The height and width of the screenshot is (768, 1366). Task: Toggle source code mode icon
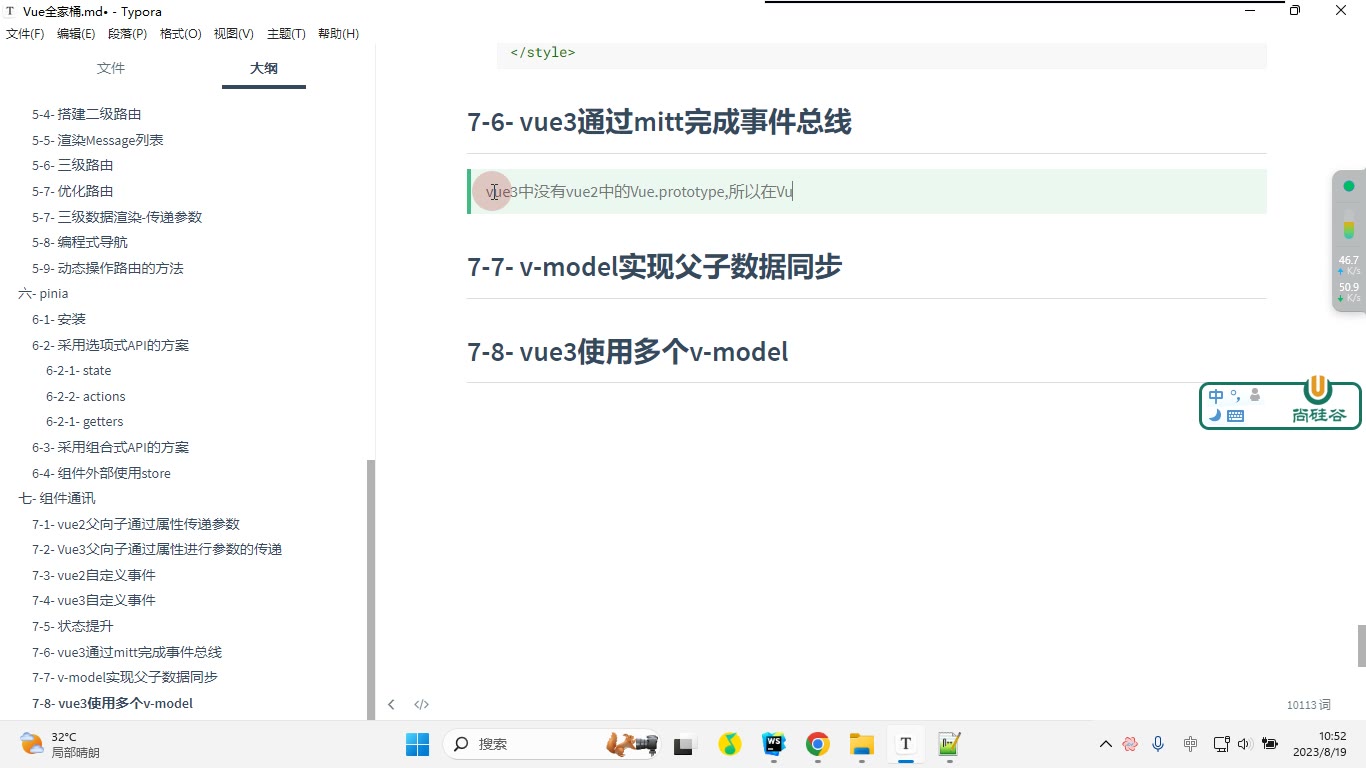click(422, 704)
